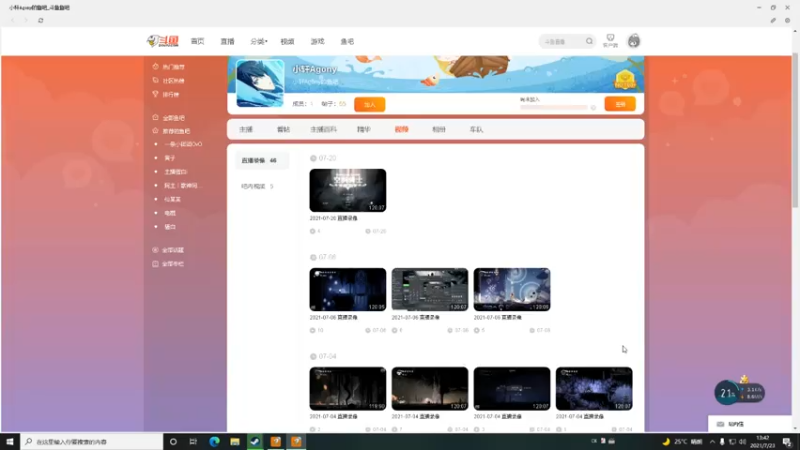Click the gear icon at window top right
The image size is (800, 450).
click(x=787, y=20)
